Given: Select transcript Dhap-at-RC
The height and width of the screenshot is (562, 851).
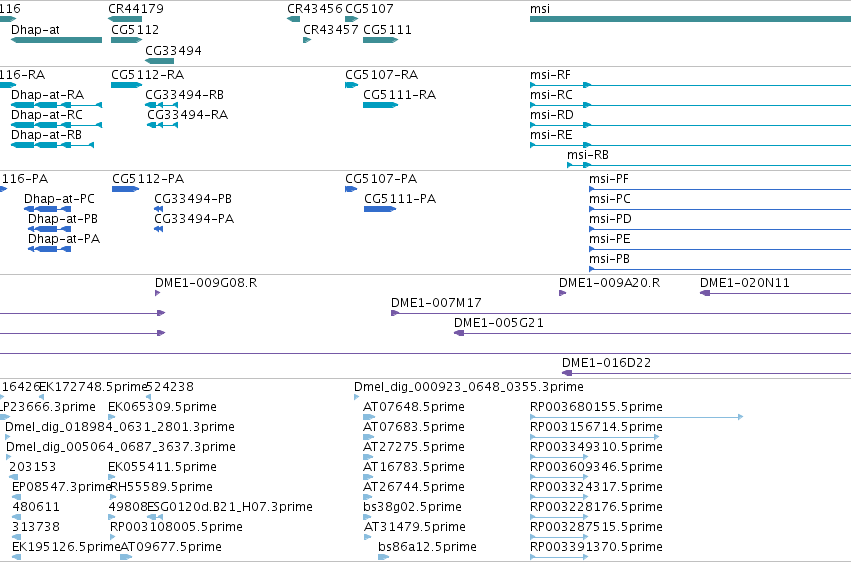Looking at the screenshot, I should 56,125.
